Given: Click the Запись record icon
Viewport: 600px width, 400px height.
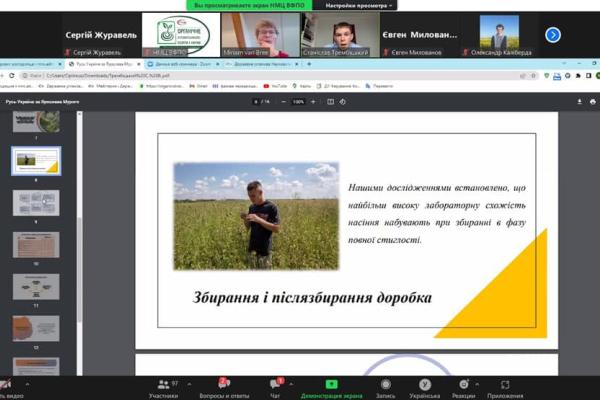Looking at the screenshot, I should pyautogui.click(x=385, y=388).
